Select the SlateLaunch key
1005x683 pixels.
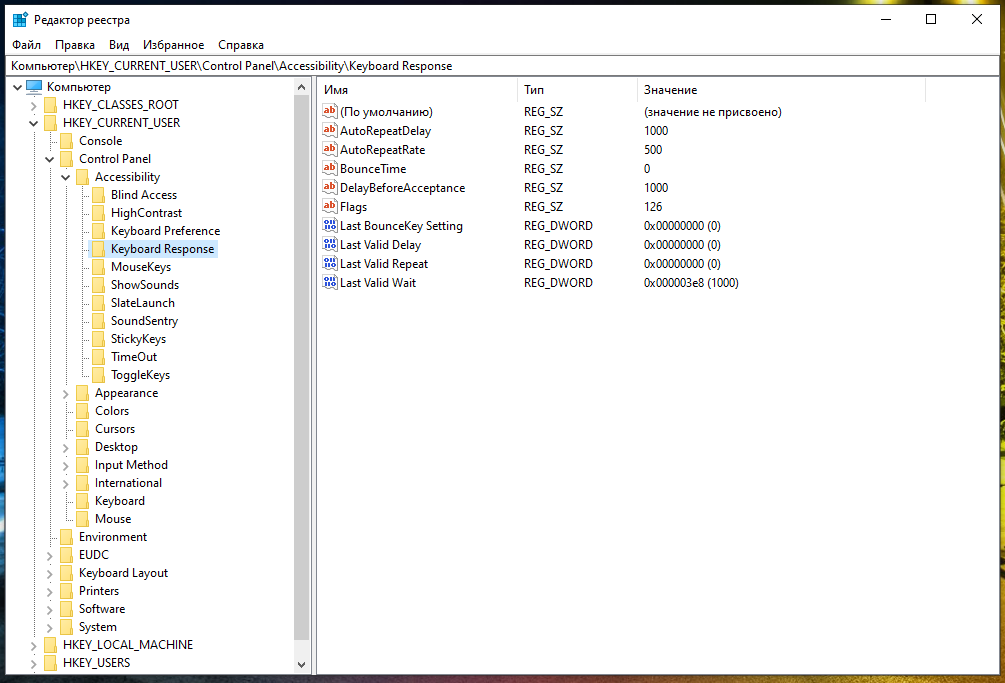[142, 302]
